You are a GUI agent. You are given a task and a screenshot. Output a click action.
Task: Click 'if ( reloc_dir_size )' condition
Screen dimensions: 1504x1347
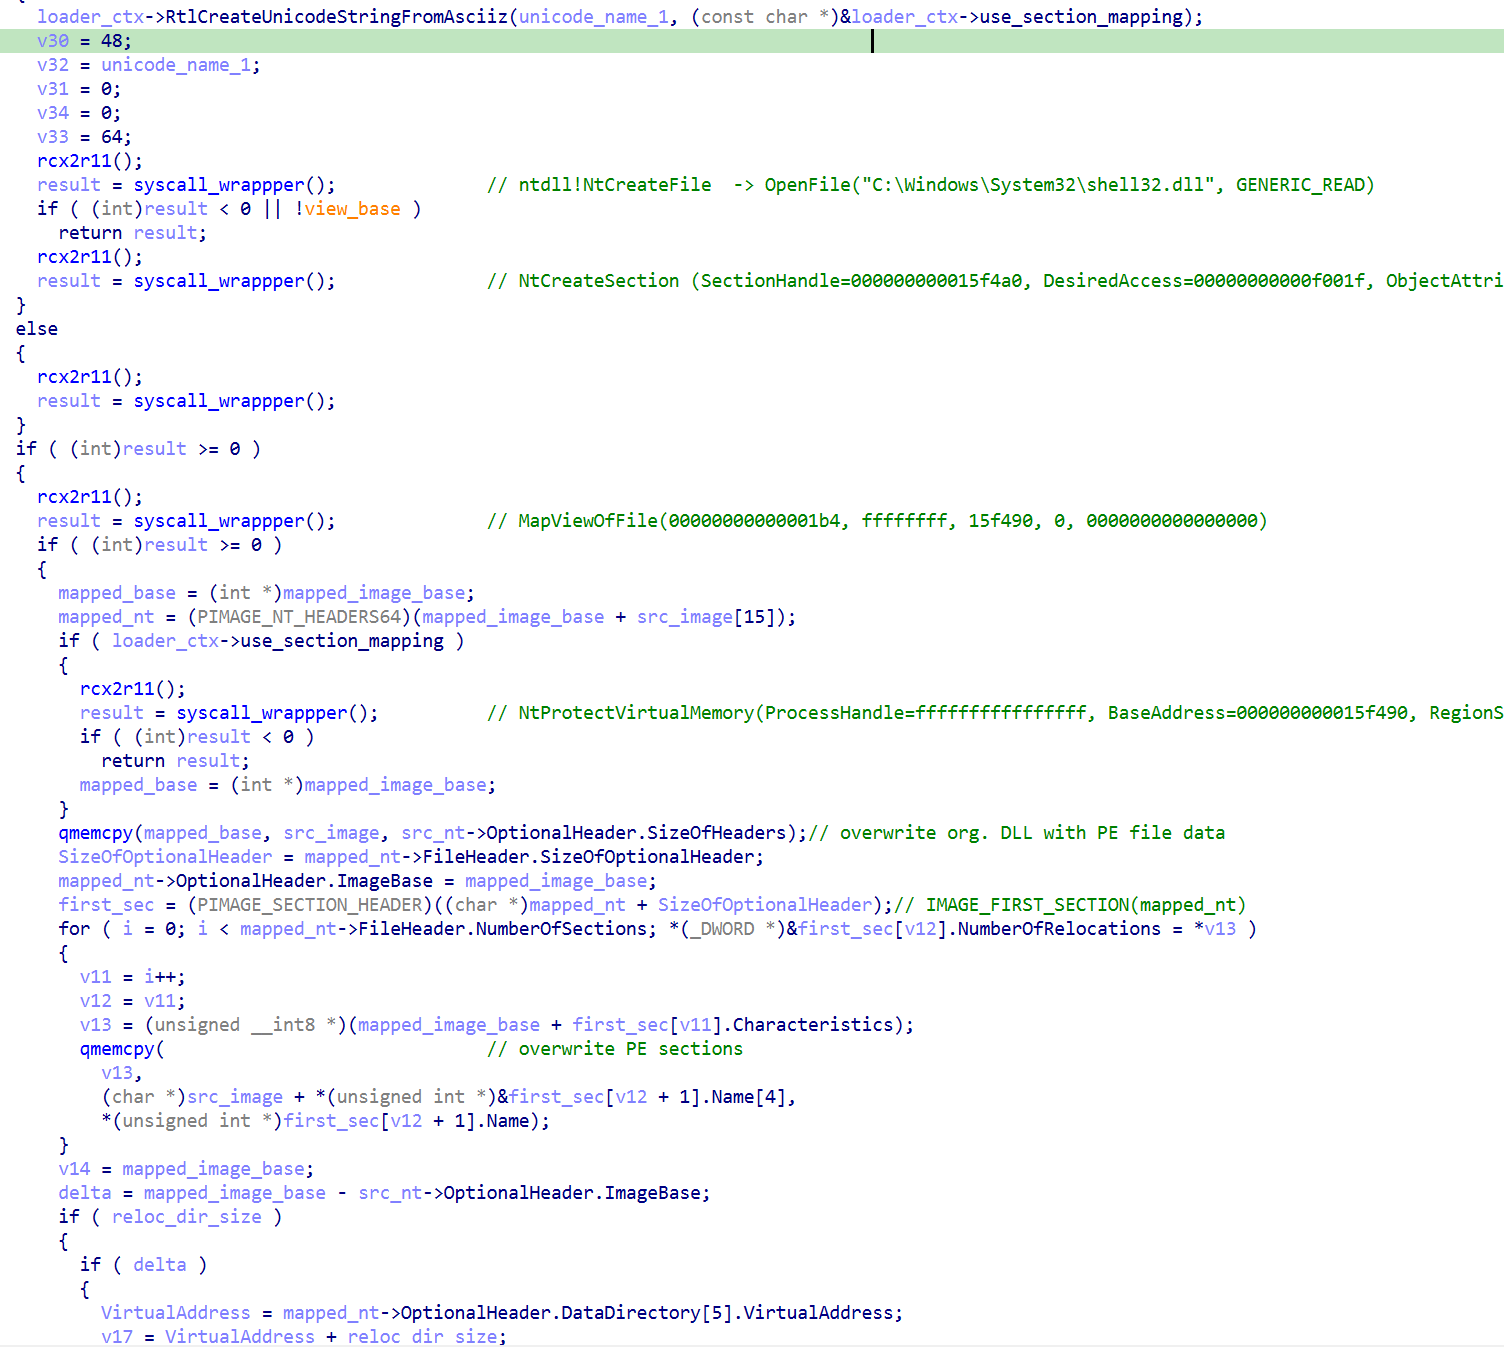171,1217
